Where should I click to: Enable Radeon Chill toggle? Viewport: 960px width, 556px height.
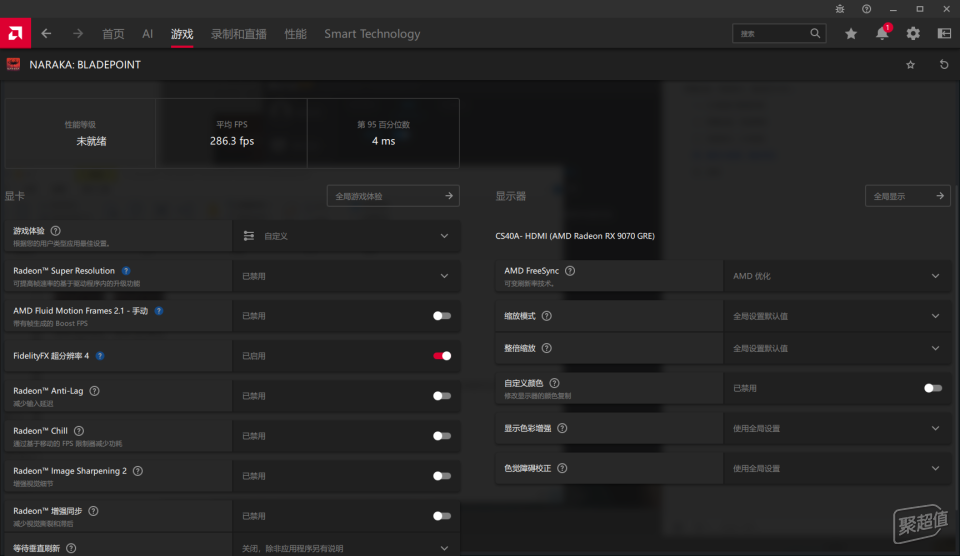442,436
